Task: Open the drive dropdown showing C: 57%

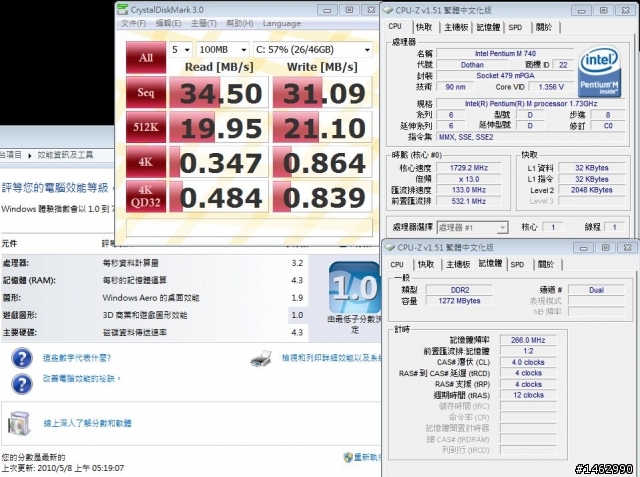Action: coord(313,50)
